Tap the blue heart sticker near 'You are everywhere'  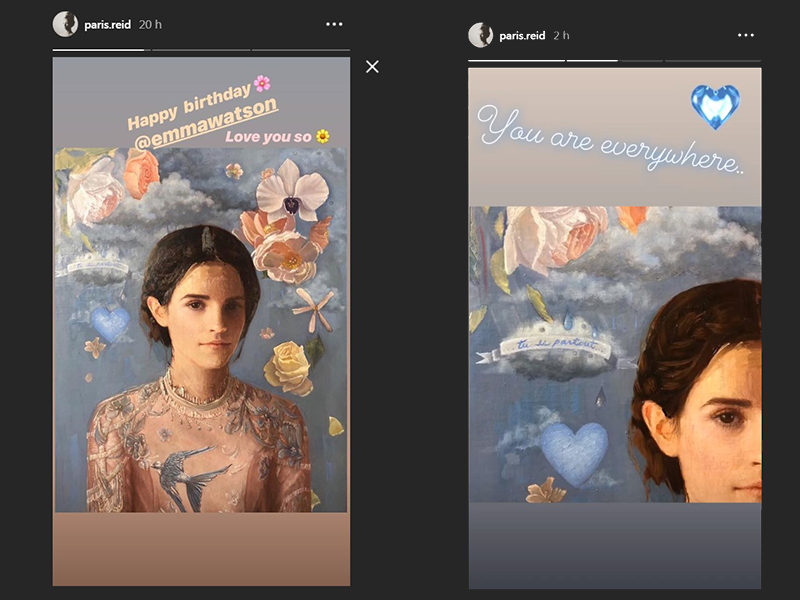[714, 105]
